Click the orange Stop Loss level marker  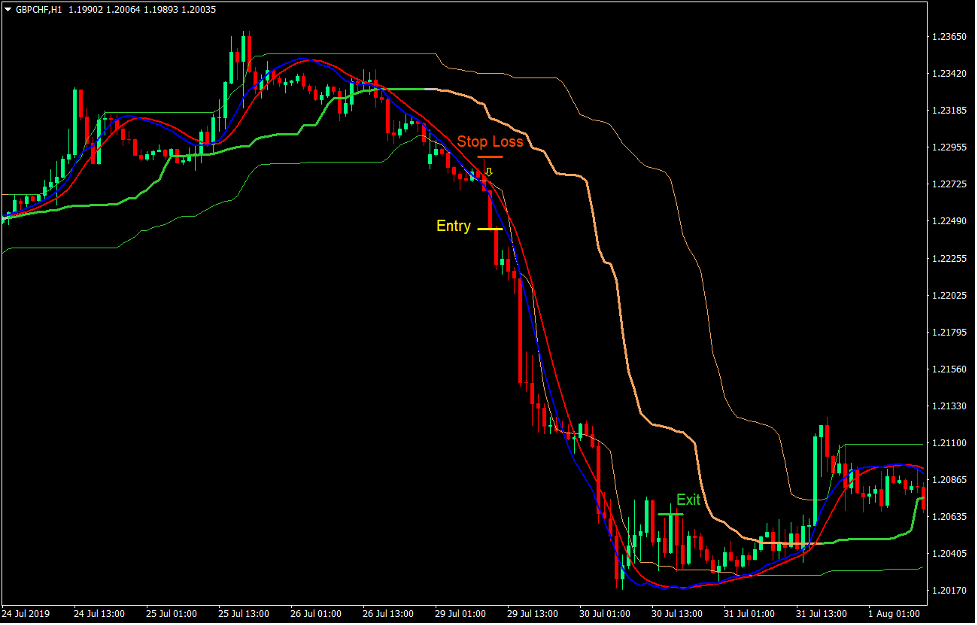(x=490, y=156)
